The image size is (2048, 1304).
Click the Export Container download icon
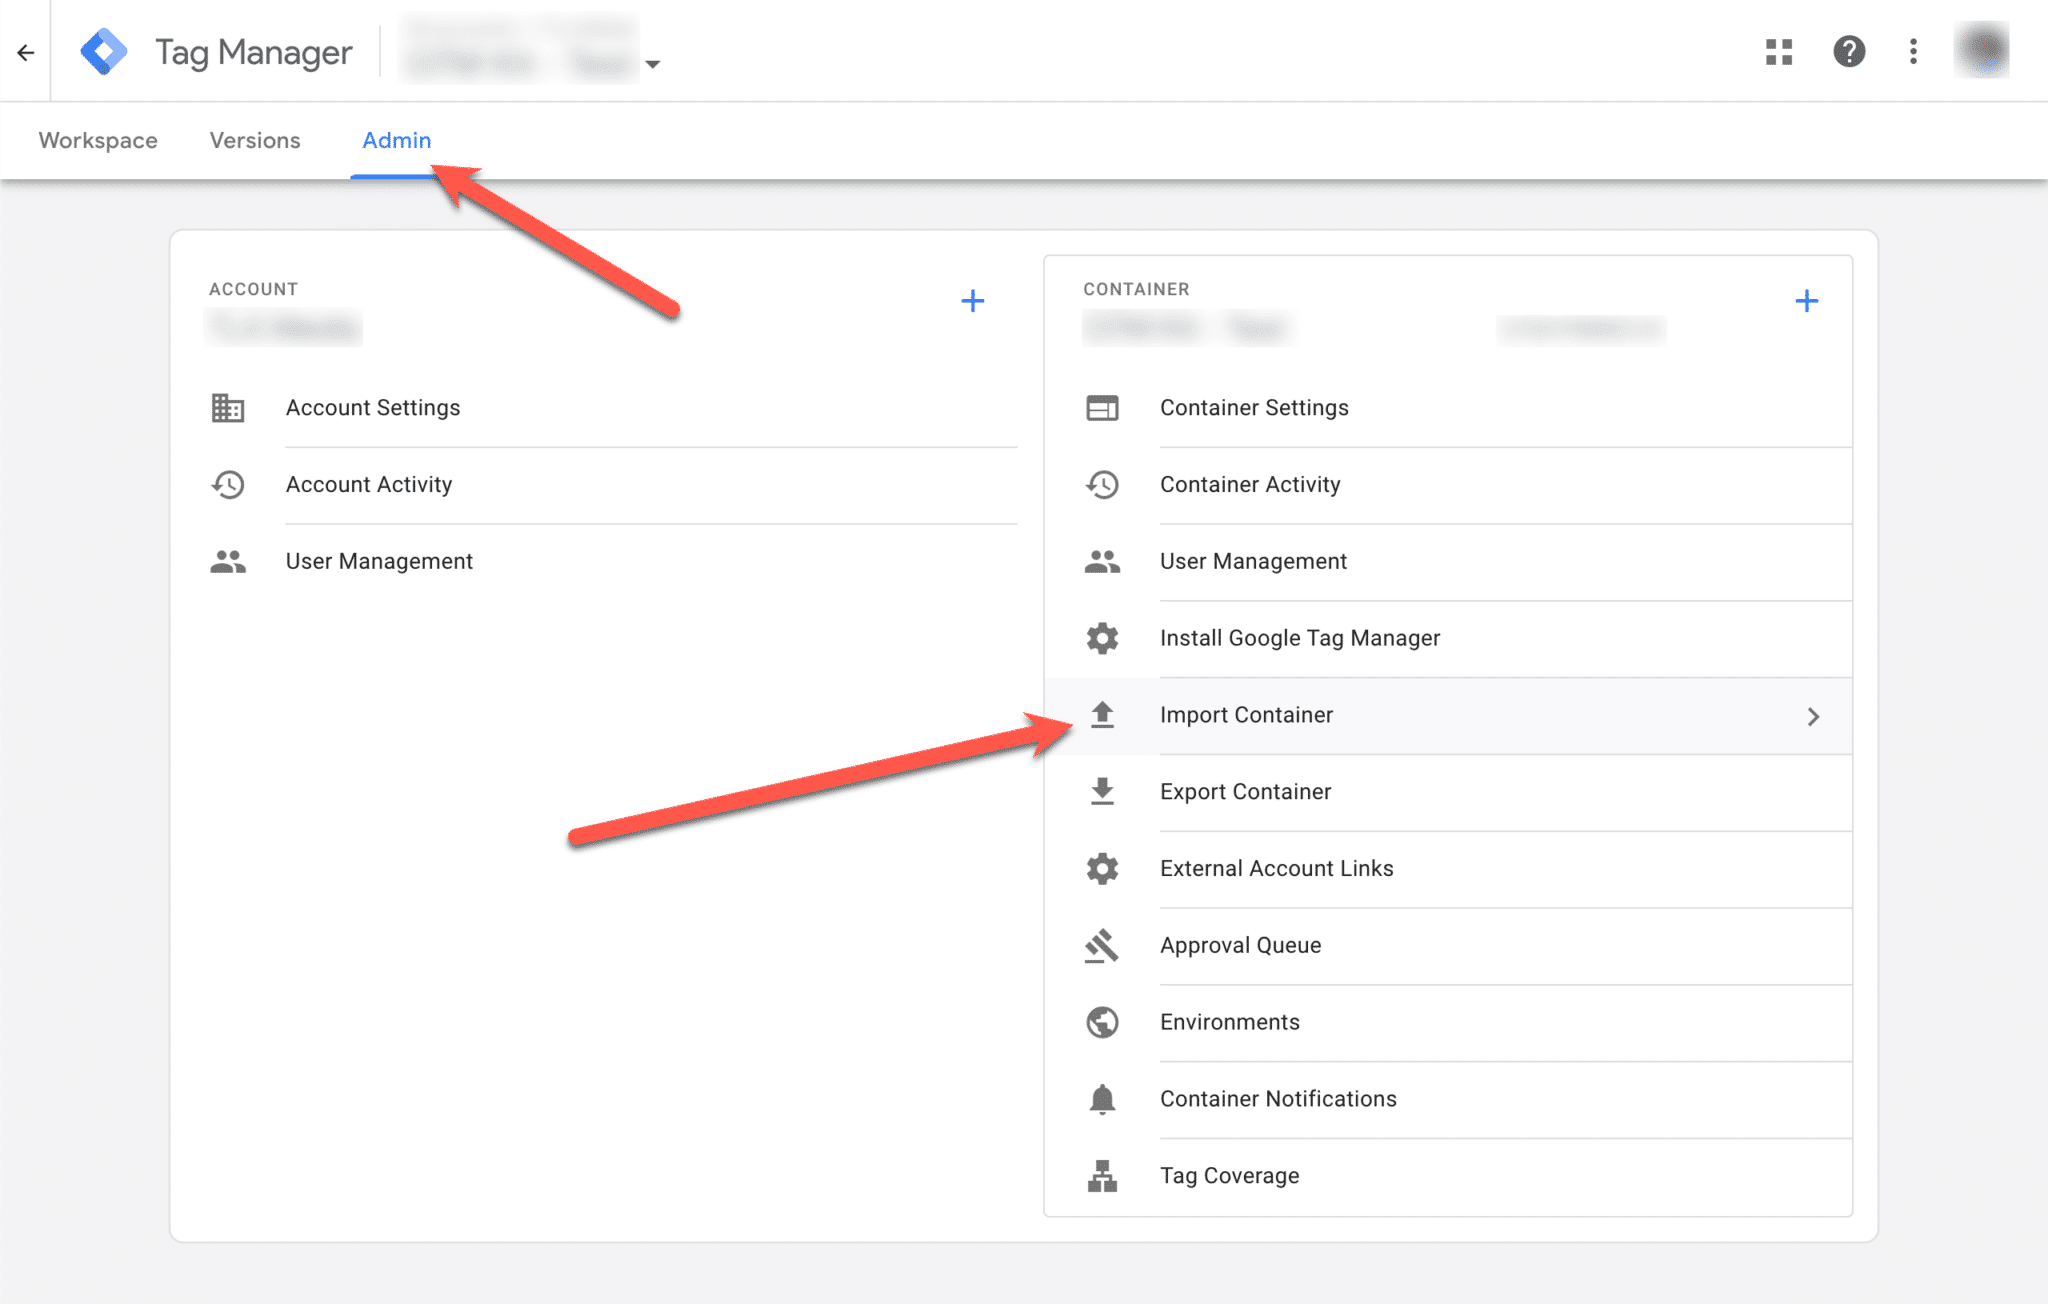pyautogui.click(x=1102, y=792)
